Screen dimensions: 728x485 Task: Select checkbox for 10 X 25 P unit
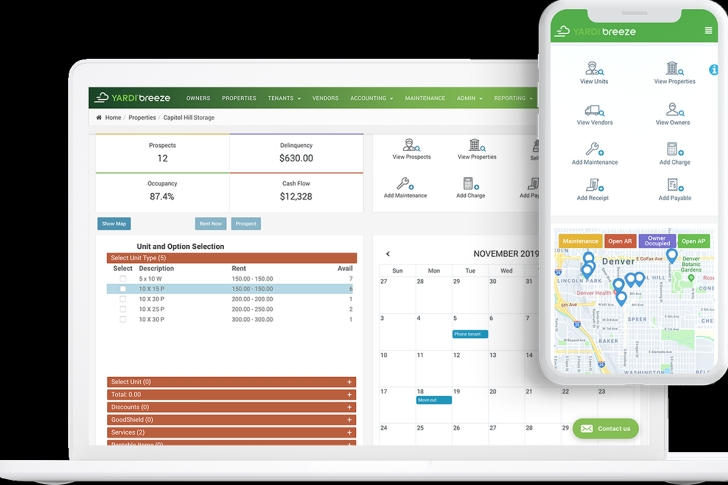pos(123,309)
